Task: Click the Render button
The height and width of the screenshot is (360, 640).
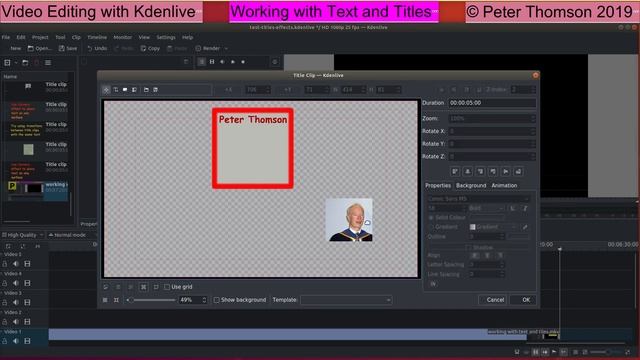Action: click(208, 48)
